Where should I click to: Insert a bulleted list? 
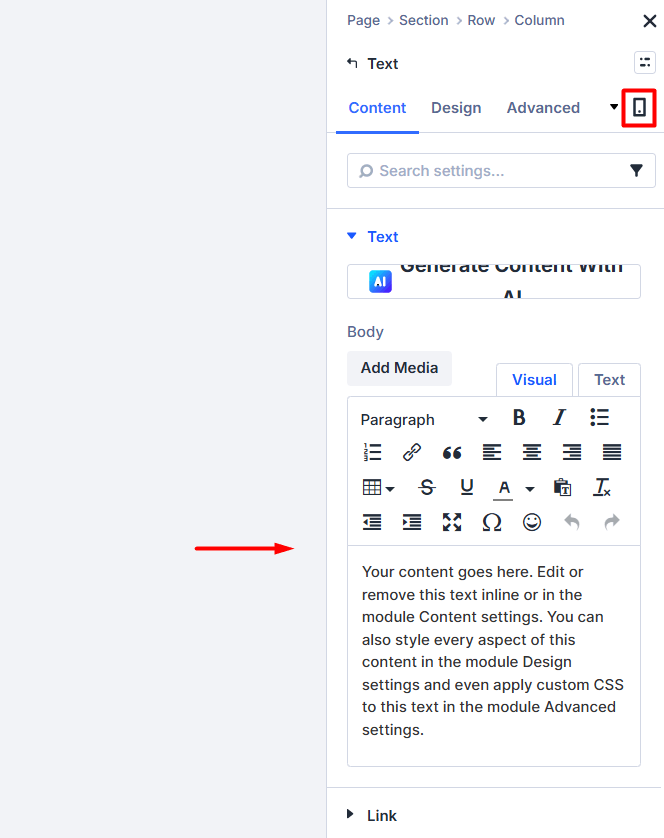pyautogui.click(x=599, y=417)
